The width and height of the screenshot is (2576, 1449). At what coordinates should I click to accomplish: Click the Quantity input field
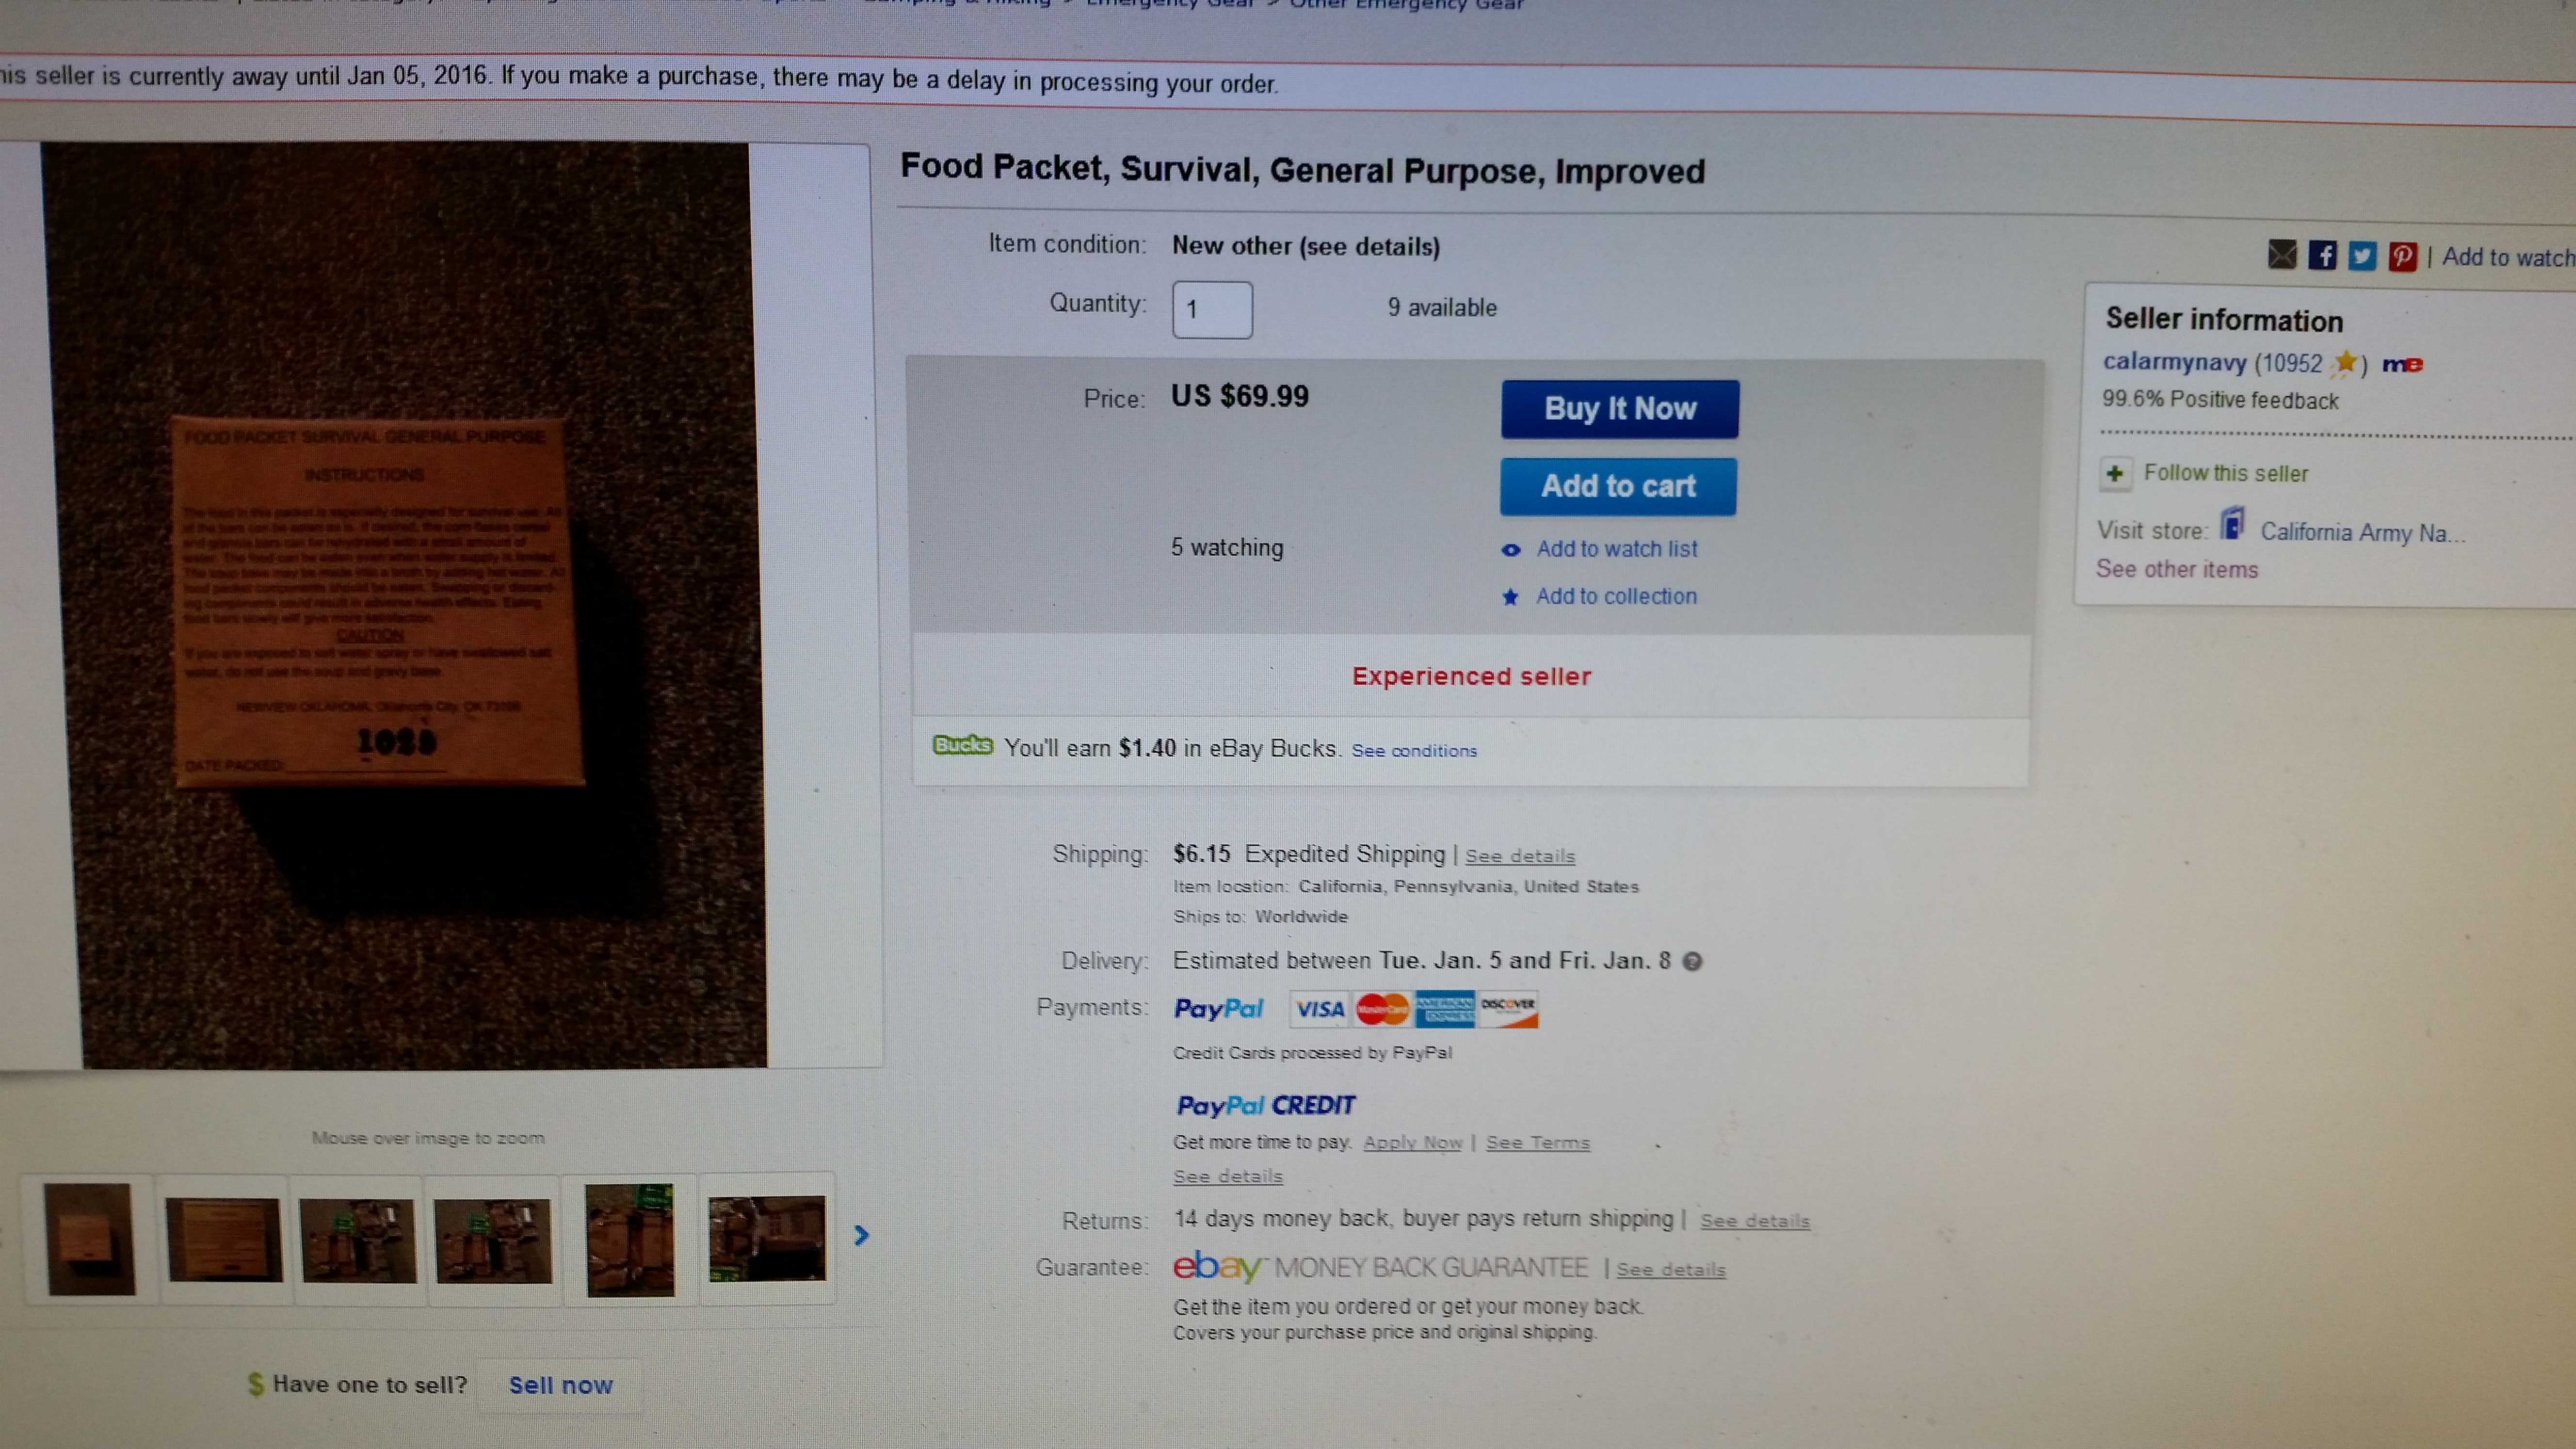(x=1212, y=310)
